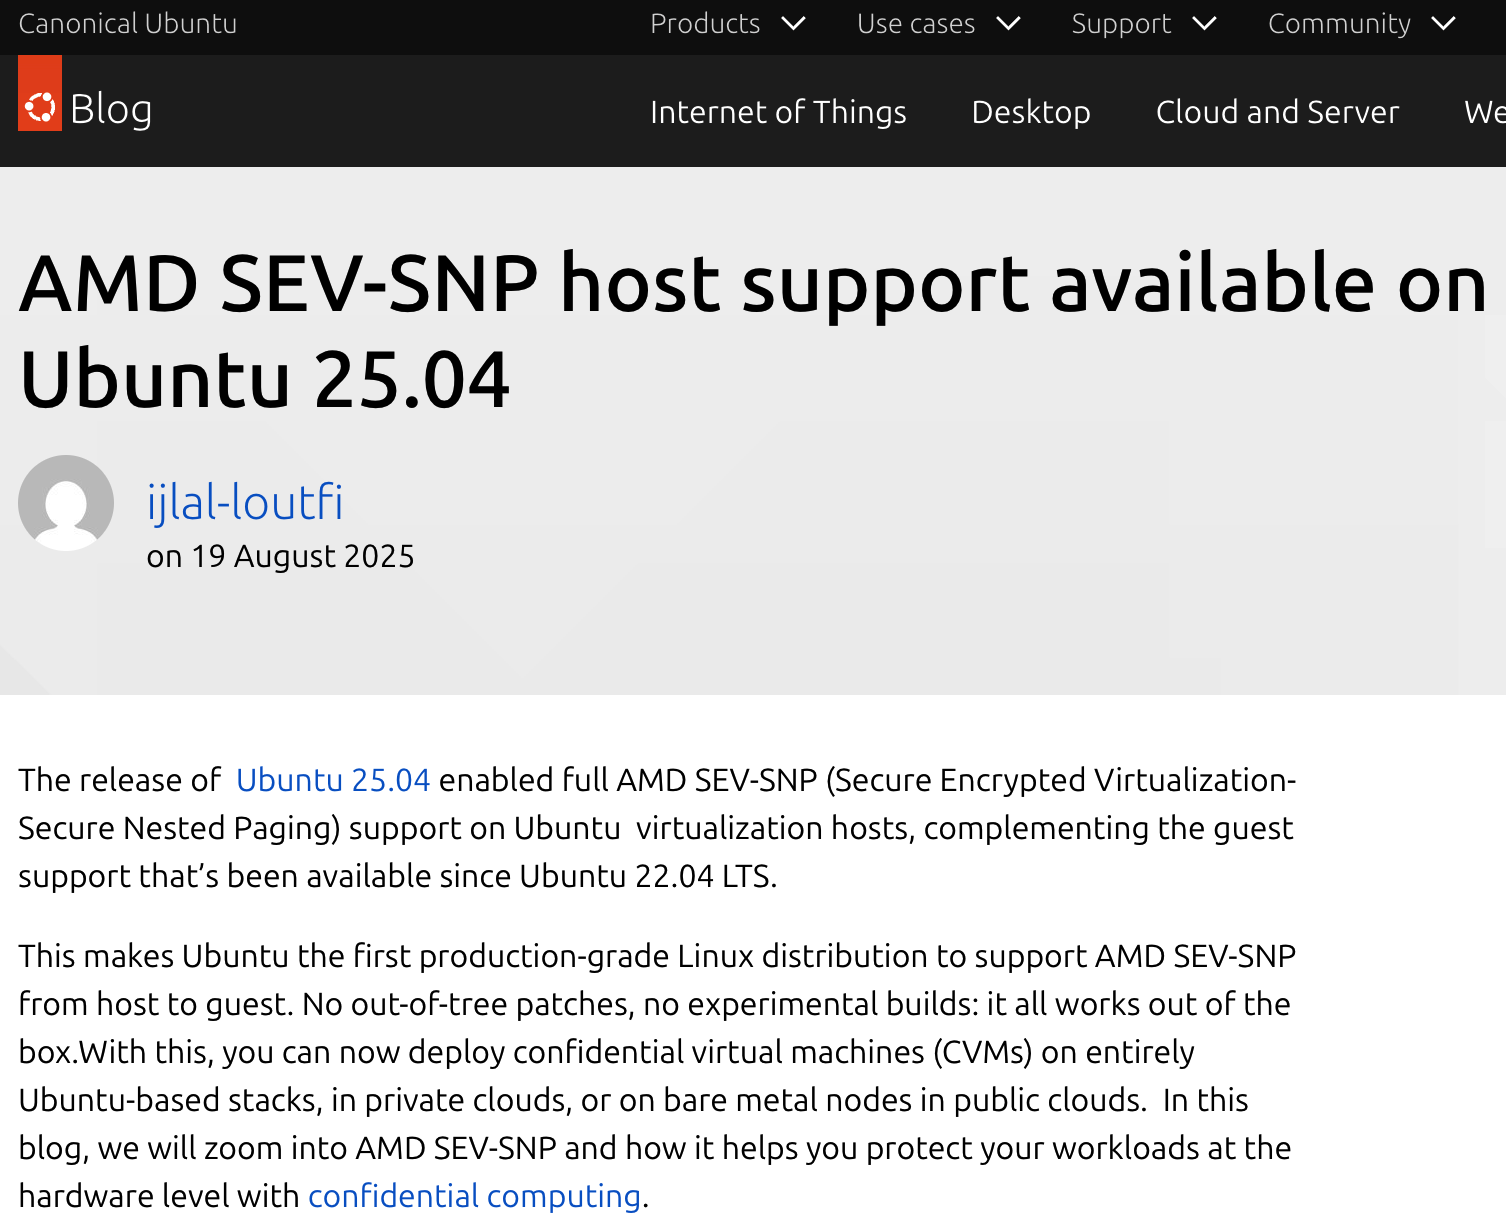Open the Cloud and Server category
1506x1232 pixels.
[1277, 112]
